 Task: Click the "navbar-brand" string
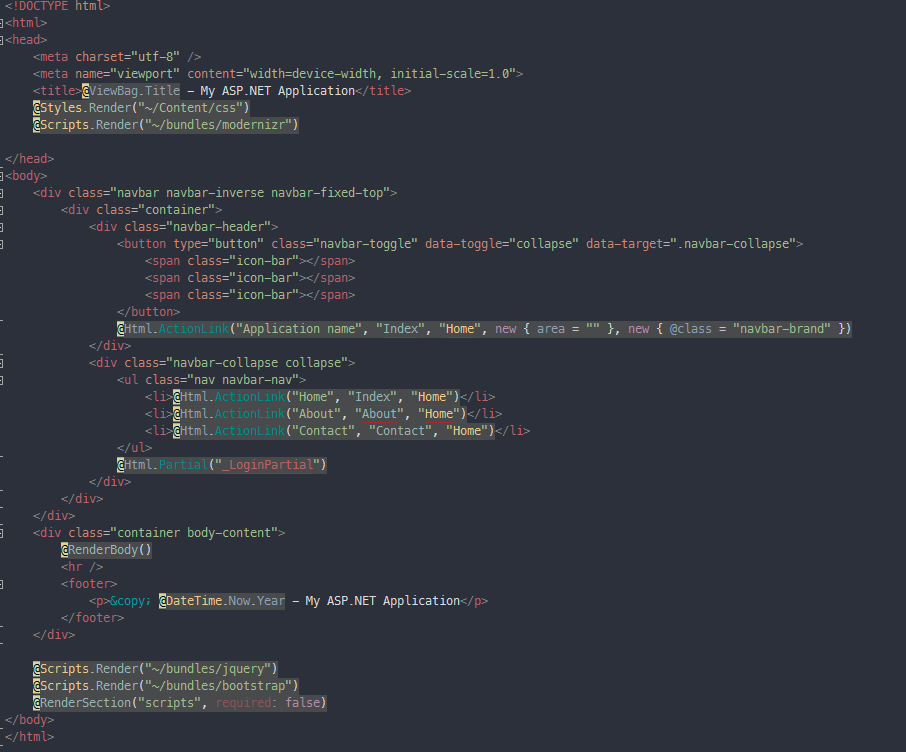(x=782, y=328)
